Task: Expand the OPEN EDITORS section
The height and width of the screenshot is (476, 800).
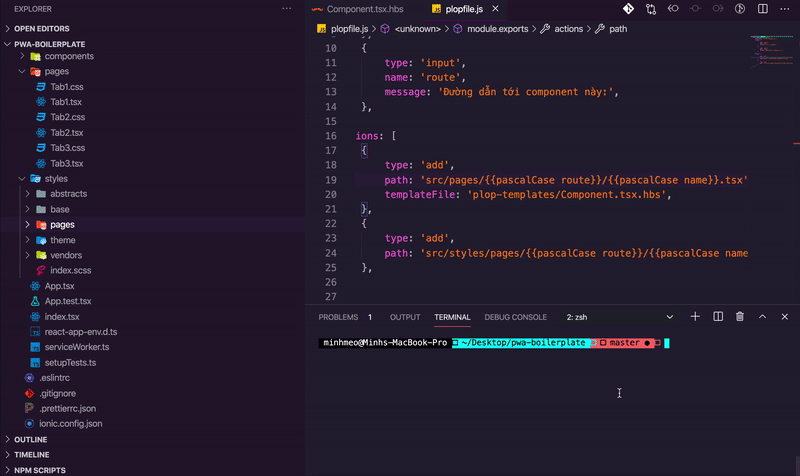Action: coord(42,29)
